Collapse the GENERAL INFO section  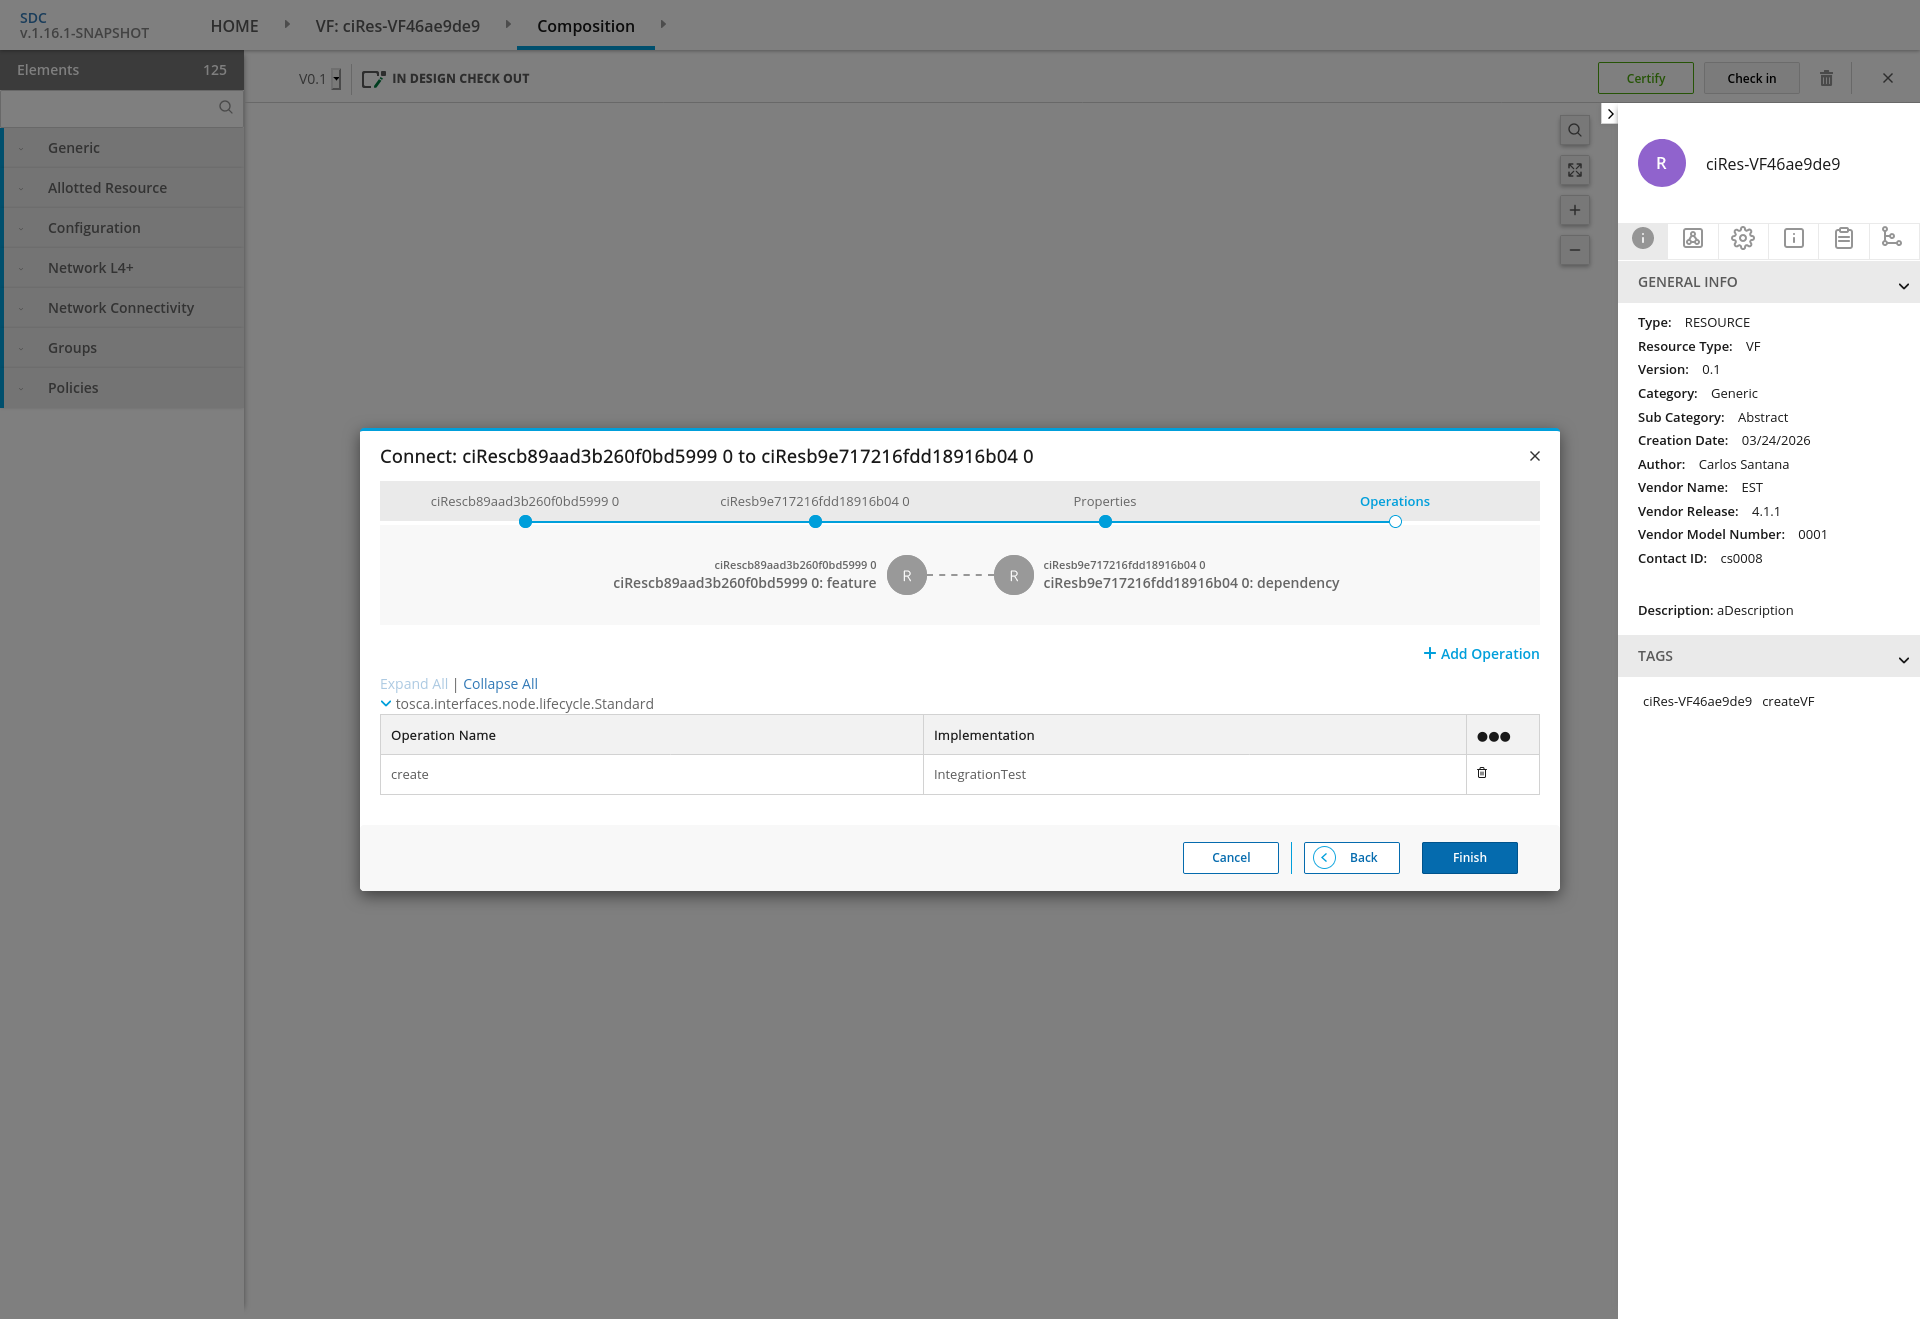point(1903,286)
